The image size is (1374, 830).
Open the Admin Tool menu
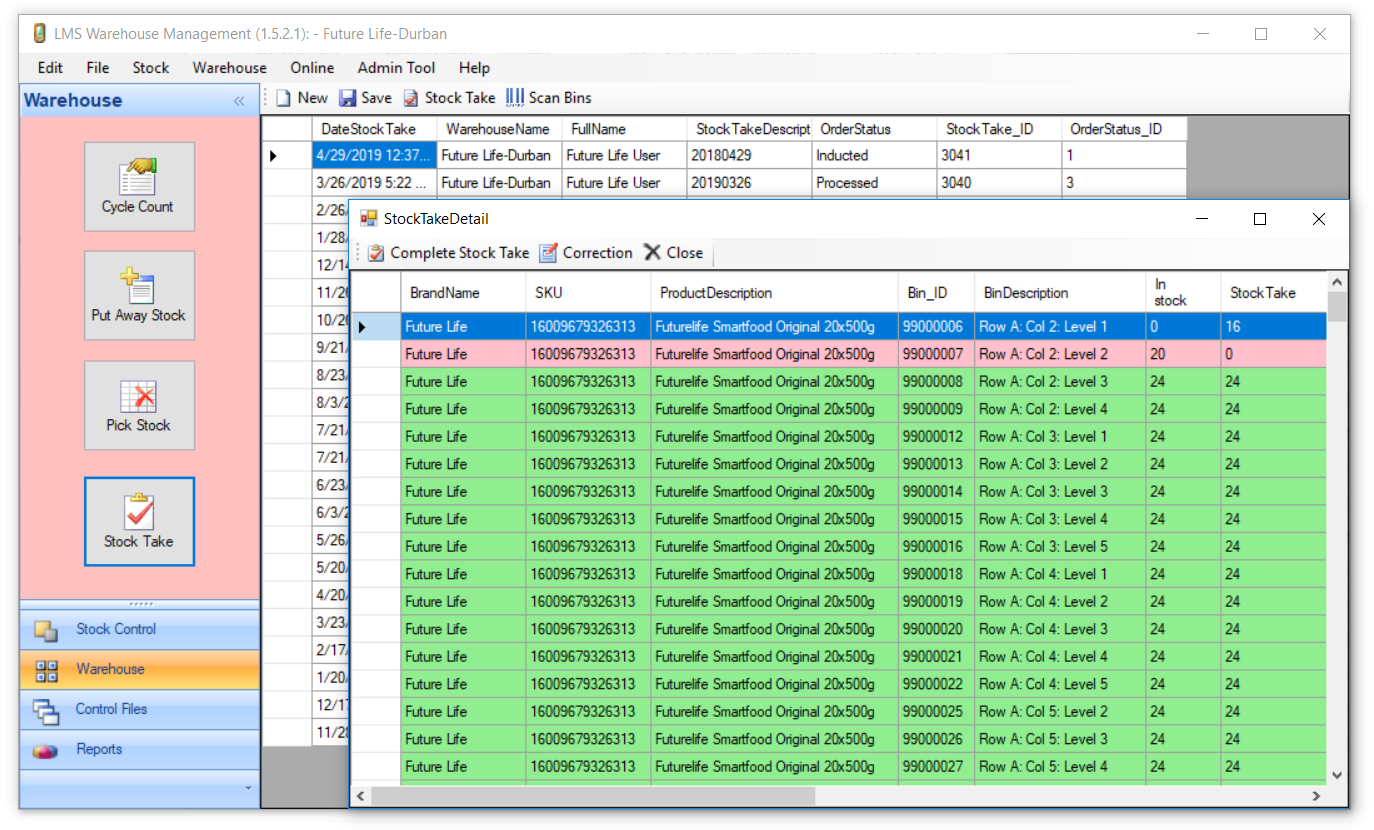396,68
